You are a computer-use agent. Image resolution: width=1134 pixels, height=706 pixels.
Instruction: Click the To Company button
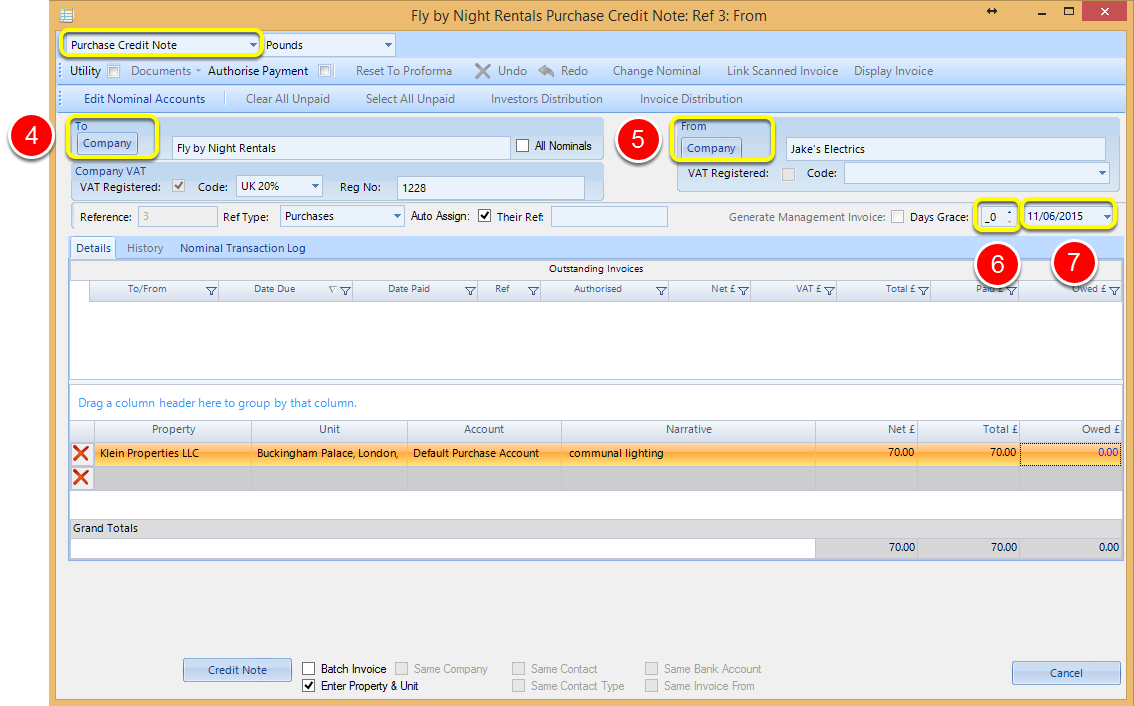pyautogui.click(x=107, y=143)
